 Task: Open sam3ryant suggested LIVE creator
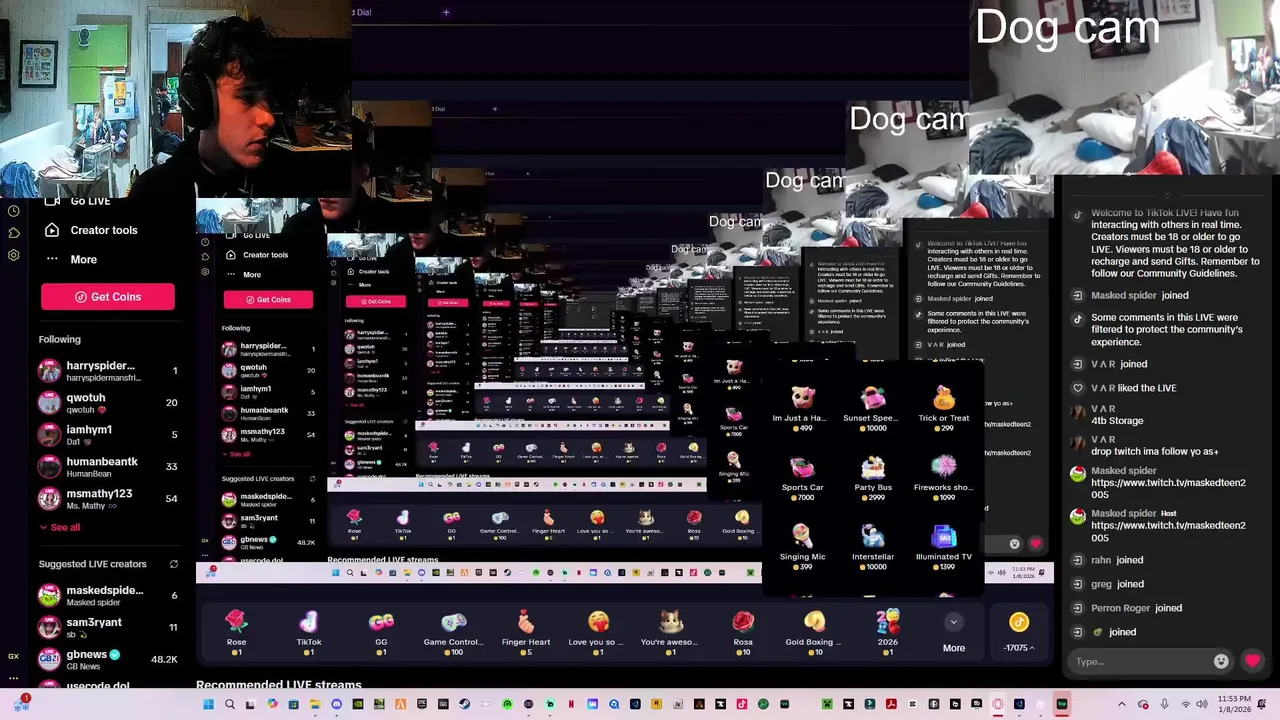[x=108, y=628]
